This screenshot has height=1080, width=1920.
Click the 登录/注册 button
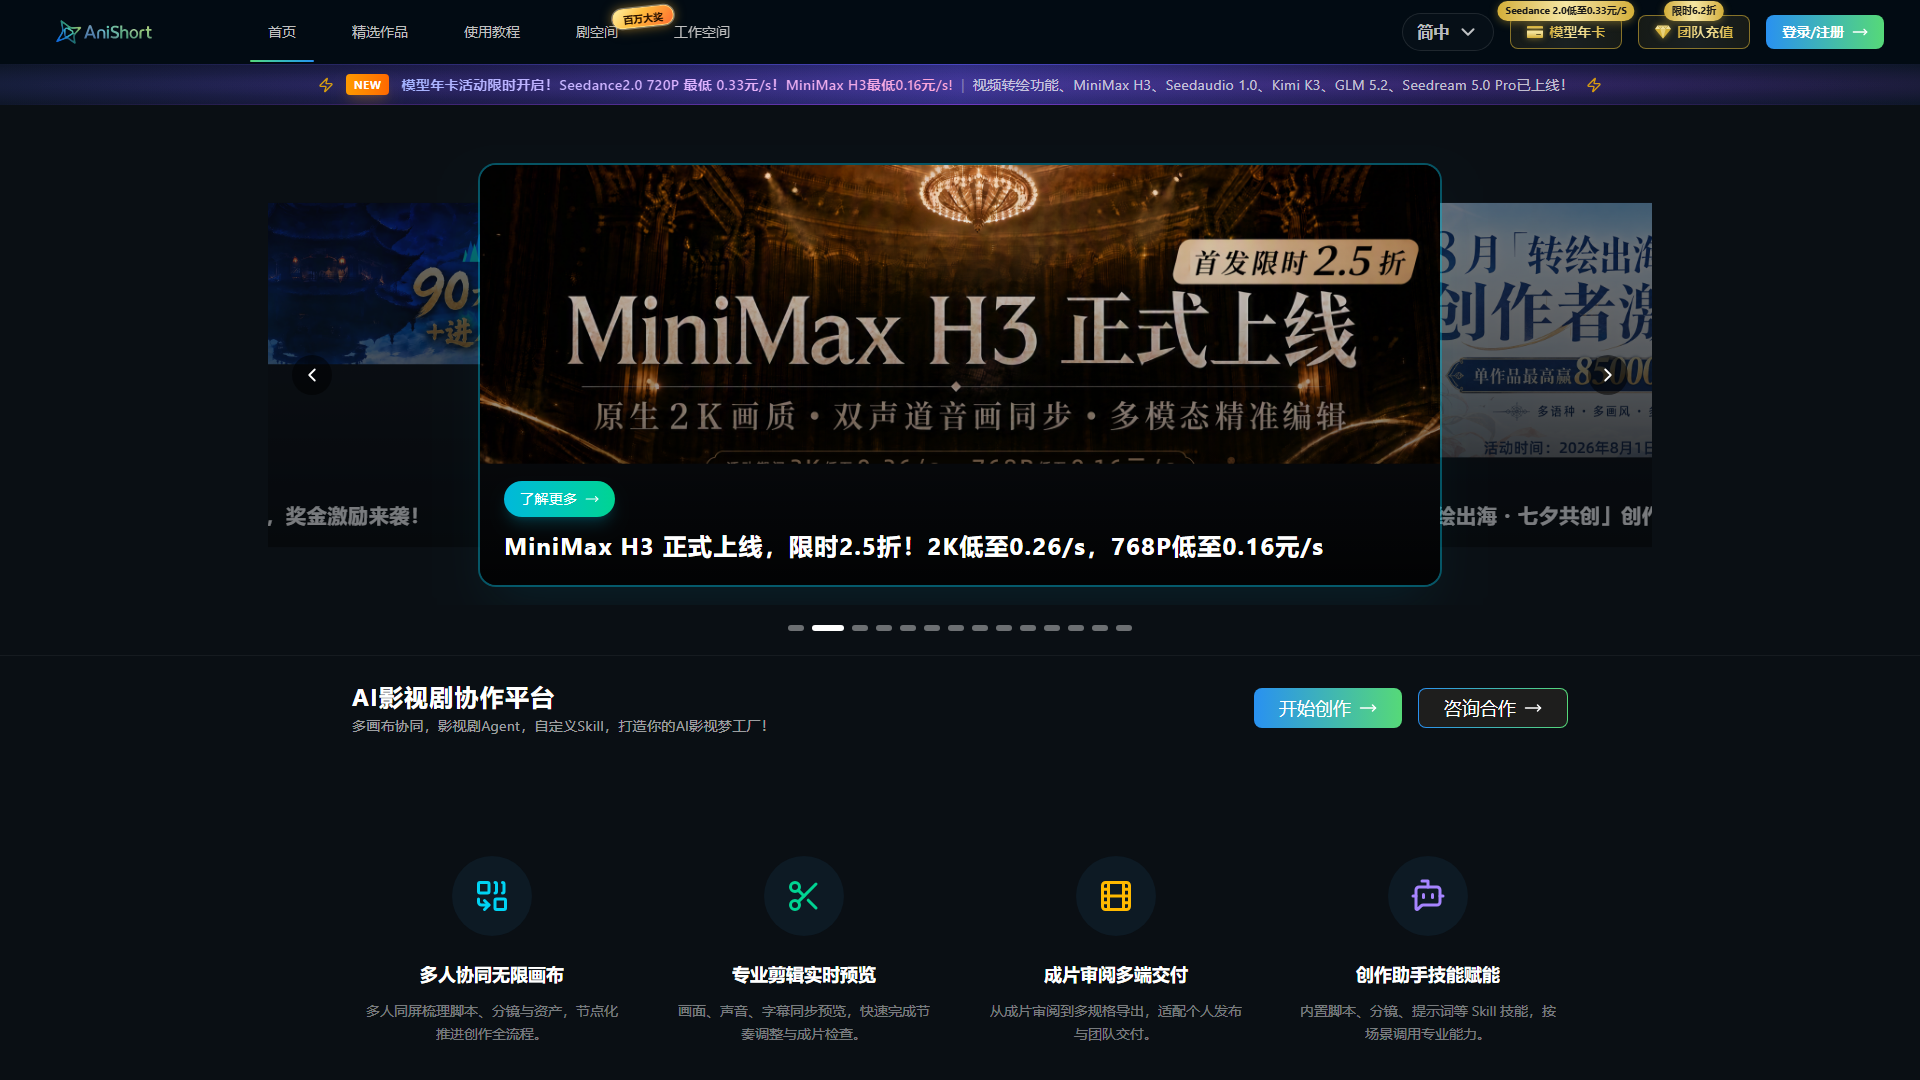click(1825, 32)
